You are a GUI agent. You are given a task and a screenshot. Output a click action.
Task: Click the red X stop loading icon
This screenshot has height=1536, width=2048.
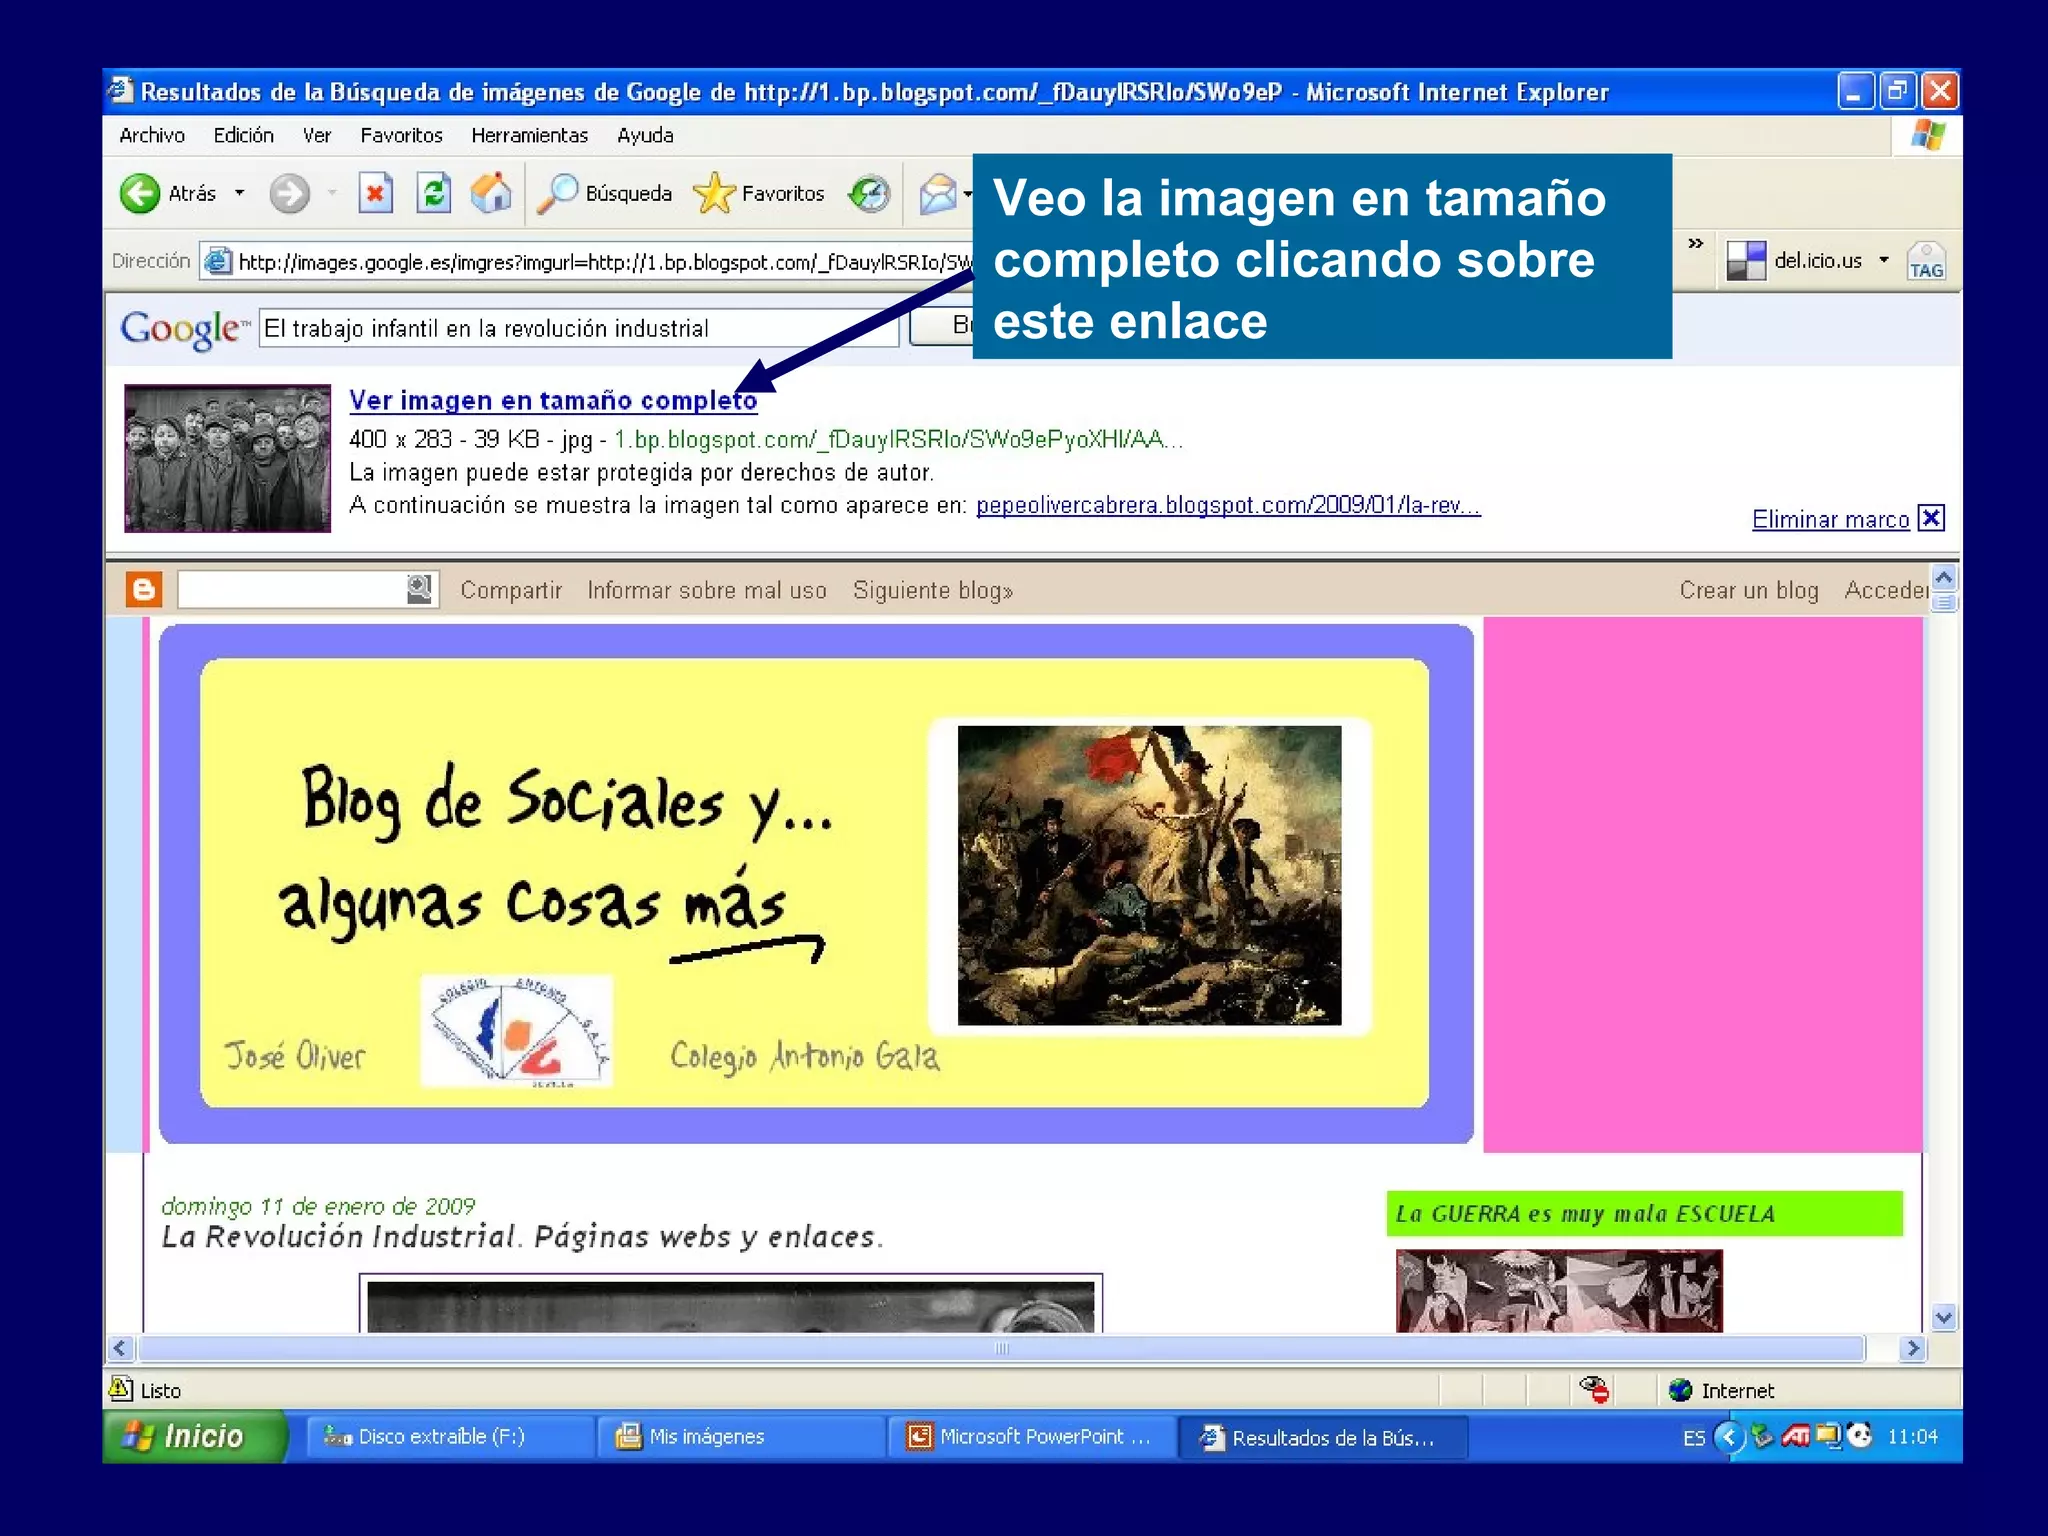375,193
